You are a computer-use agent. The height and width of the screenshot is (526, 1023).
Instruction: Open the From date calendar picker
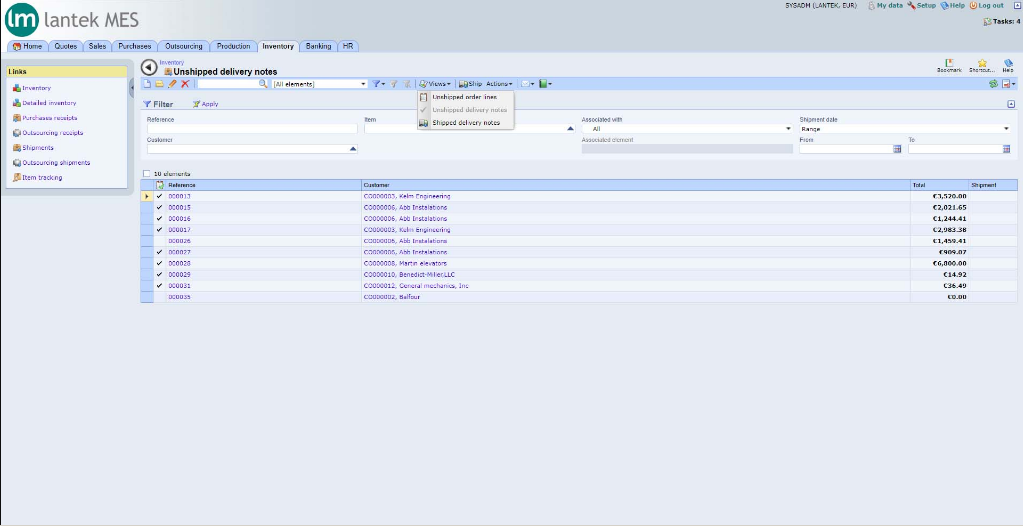click(x=897, y=149)
